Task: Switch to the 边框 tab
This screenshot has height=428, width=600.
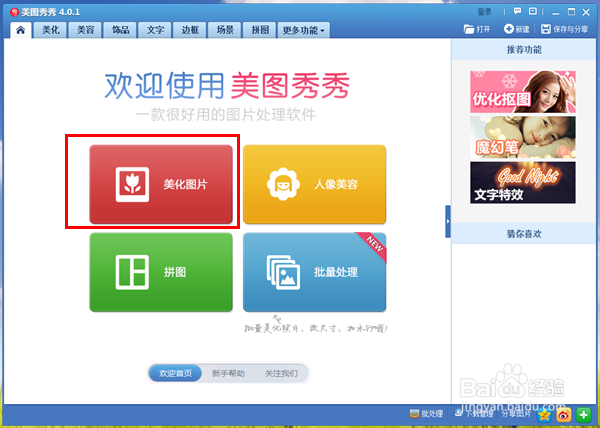Action: click(190, 30)
